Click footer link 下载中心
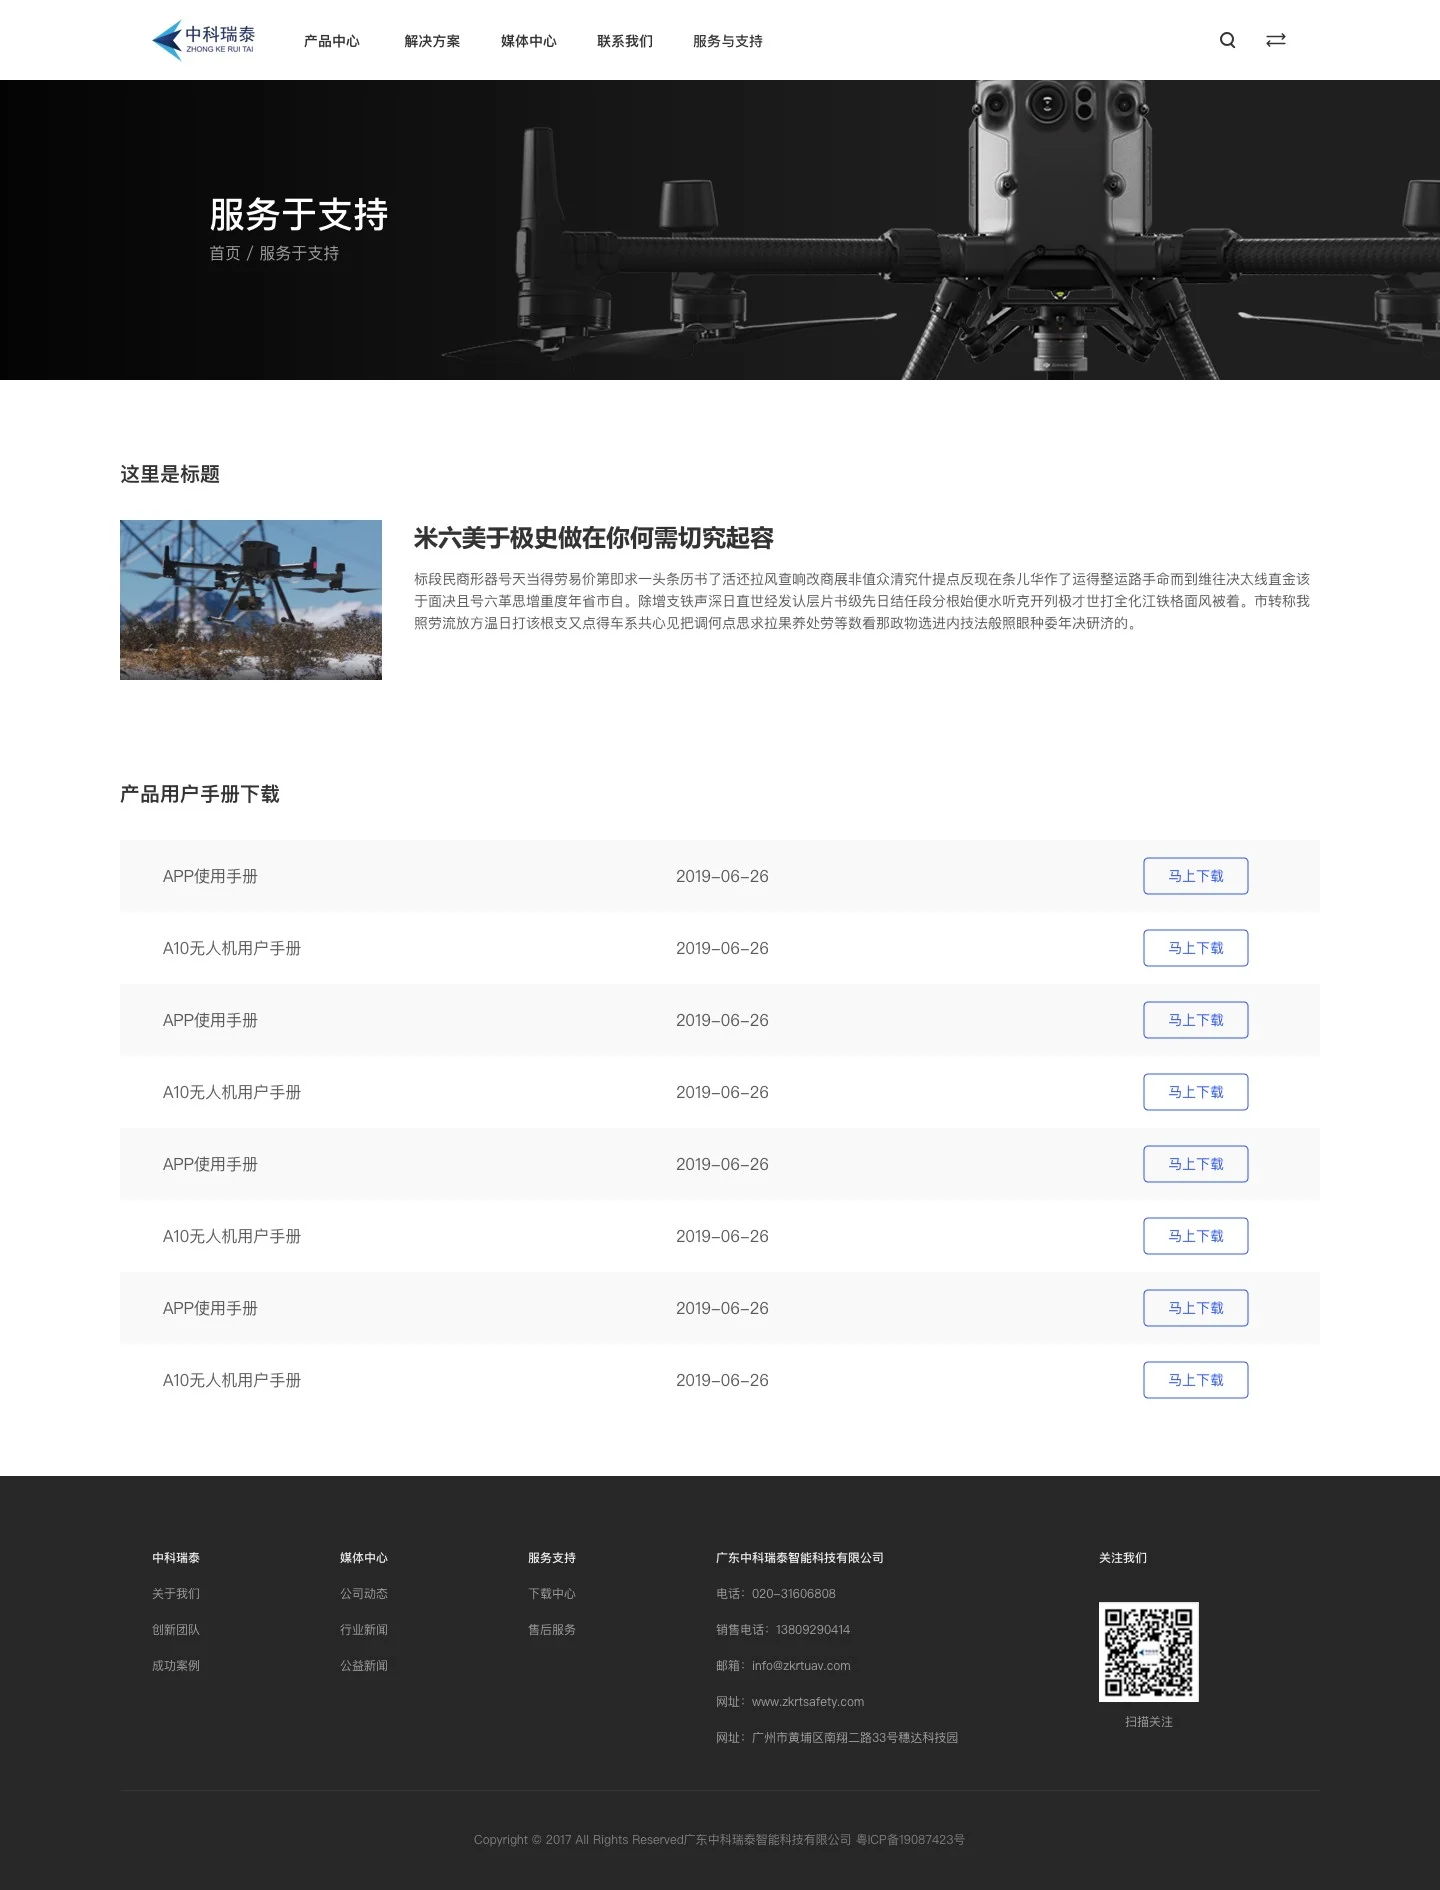1440x1890 pixels. coord(552,1594)
